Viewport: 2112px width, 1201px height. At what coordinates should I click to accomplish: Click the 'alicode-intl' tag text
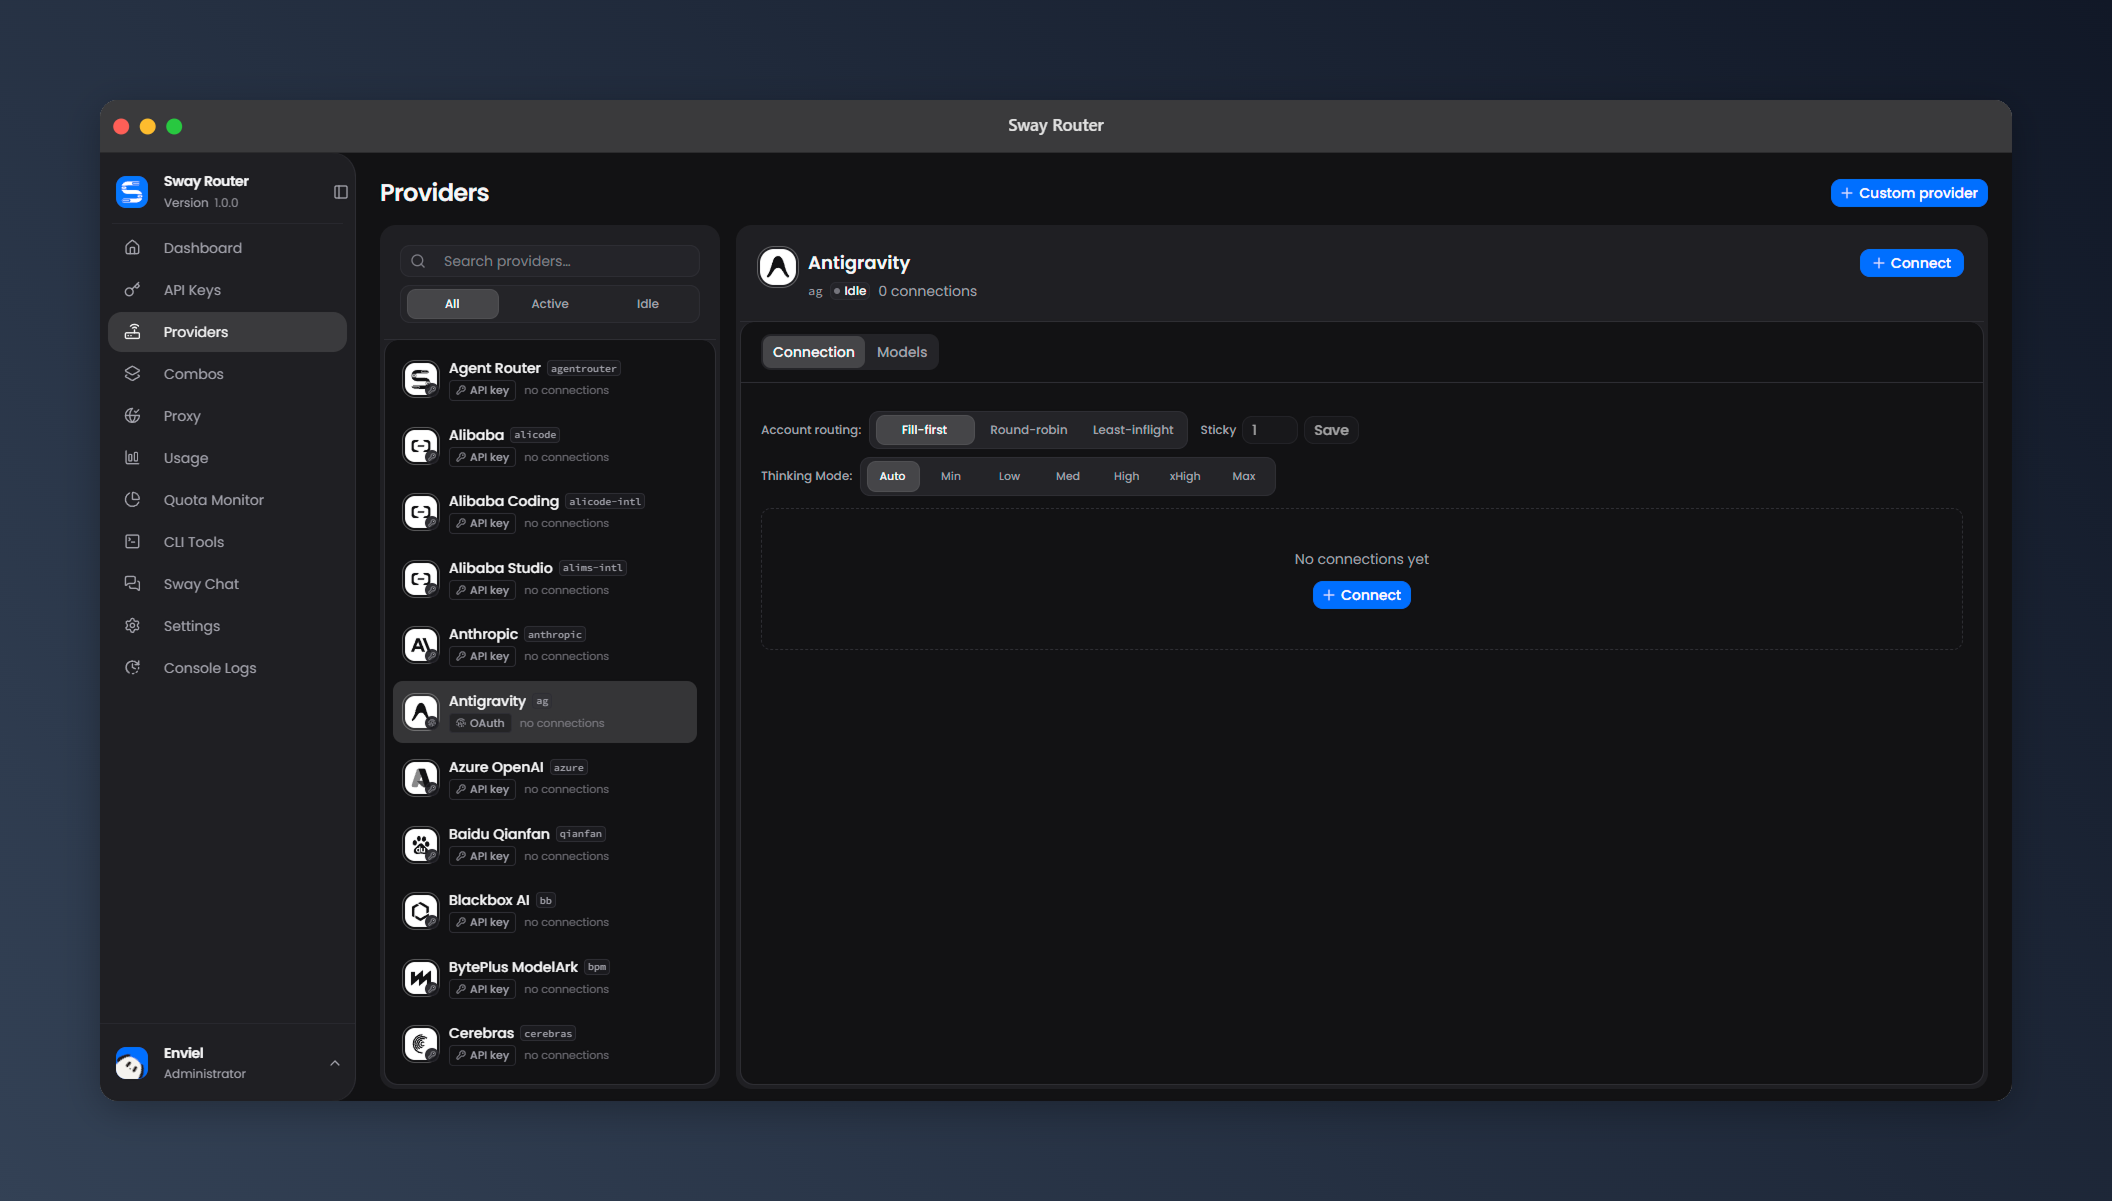[605, 502]
